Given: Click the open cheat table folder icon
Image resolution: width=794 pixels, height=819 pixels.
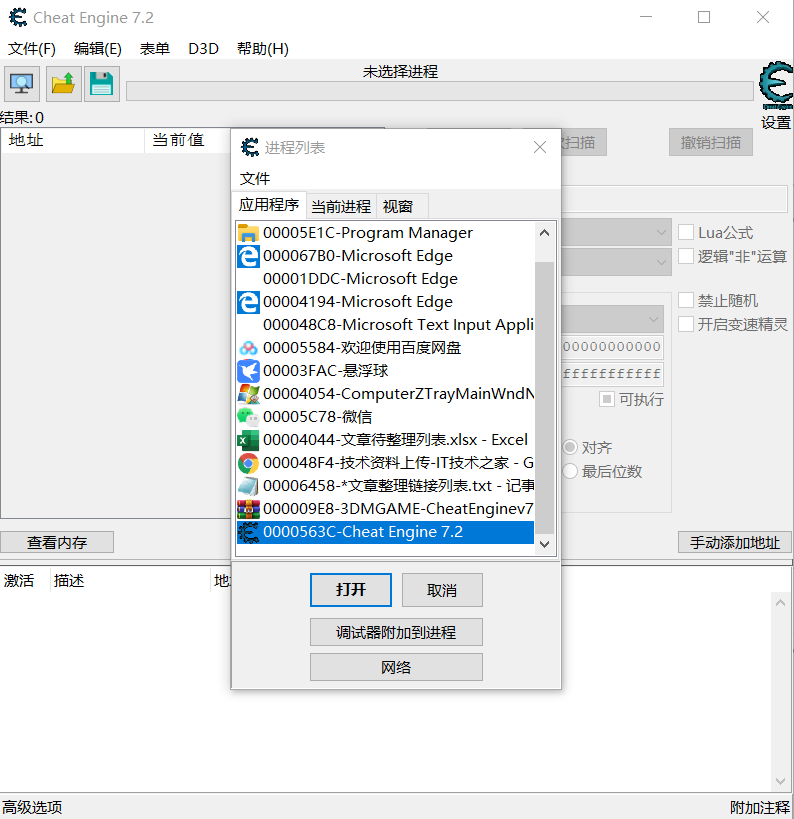Looking at the screenshot, I should click(63, 84).
